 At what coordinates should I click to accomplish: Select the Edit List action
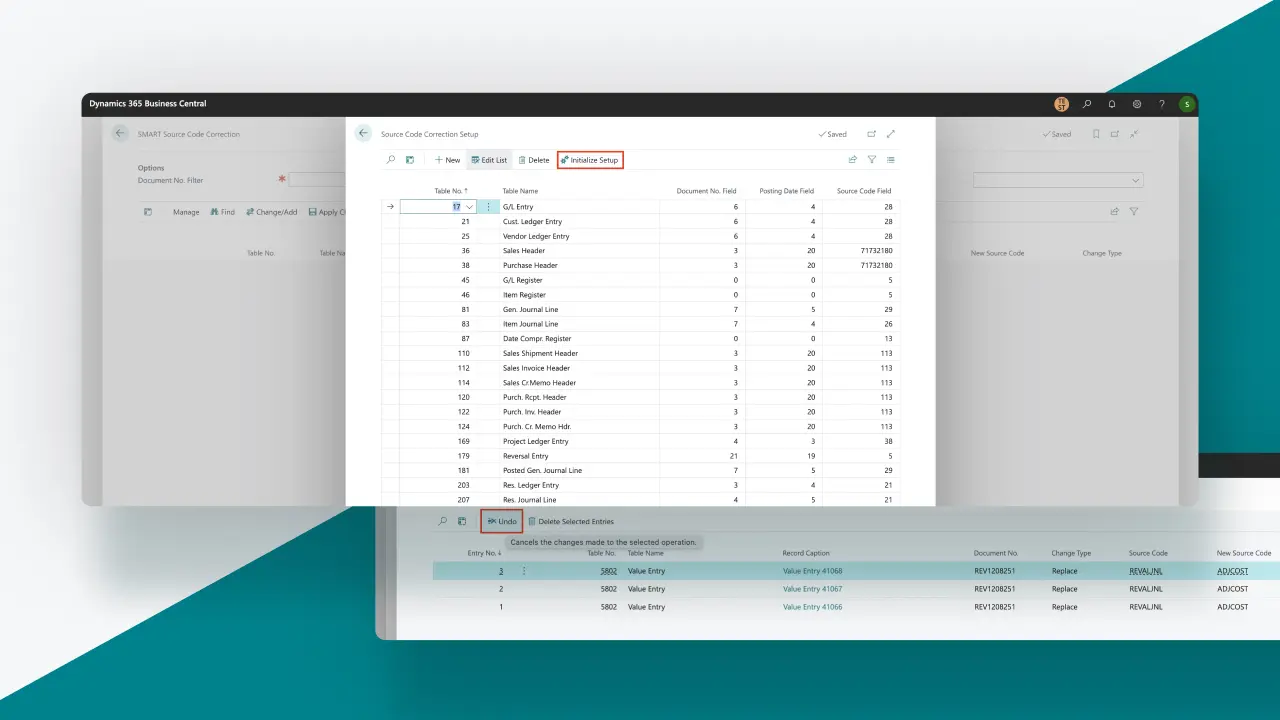[489, 160]
